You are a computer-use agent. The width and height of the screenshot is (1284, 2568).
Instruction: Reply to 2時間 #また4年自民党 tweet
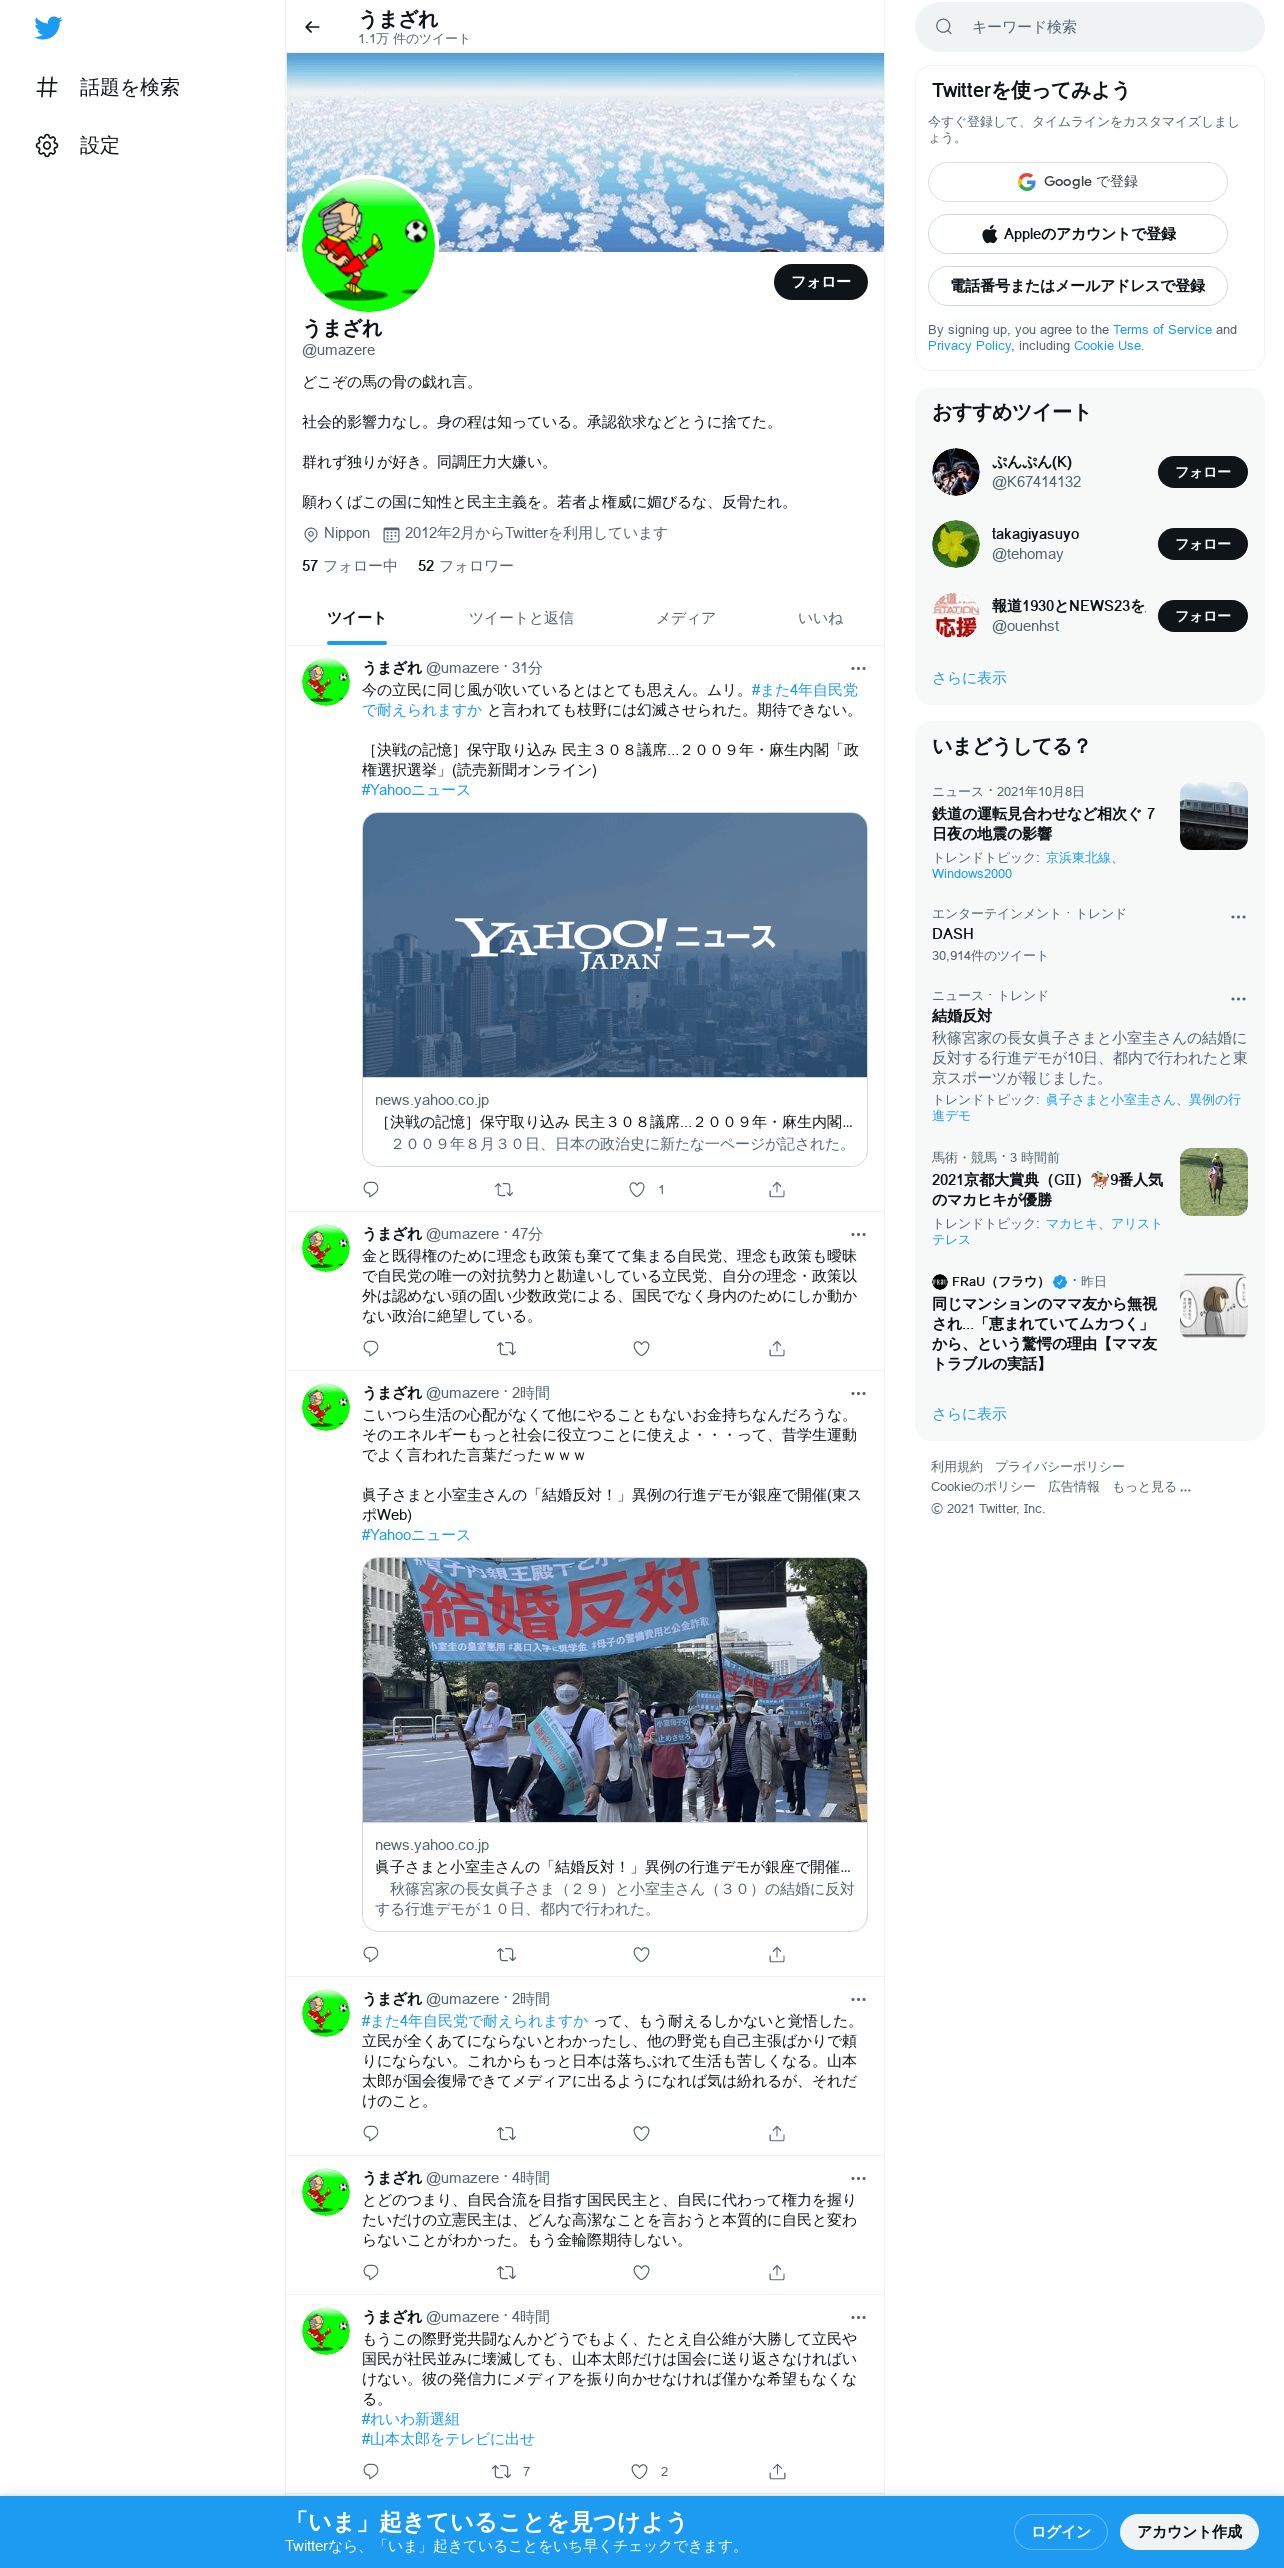pos(371,2133)
